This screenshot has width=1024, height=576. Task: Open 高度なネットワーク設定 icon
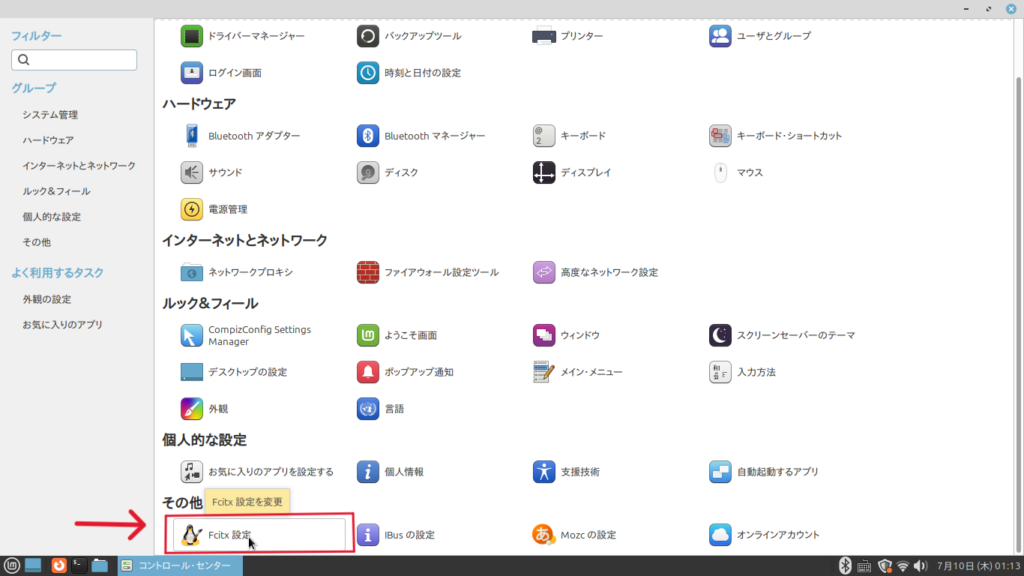(544, 272)
